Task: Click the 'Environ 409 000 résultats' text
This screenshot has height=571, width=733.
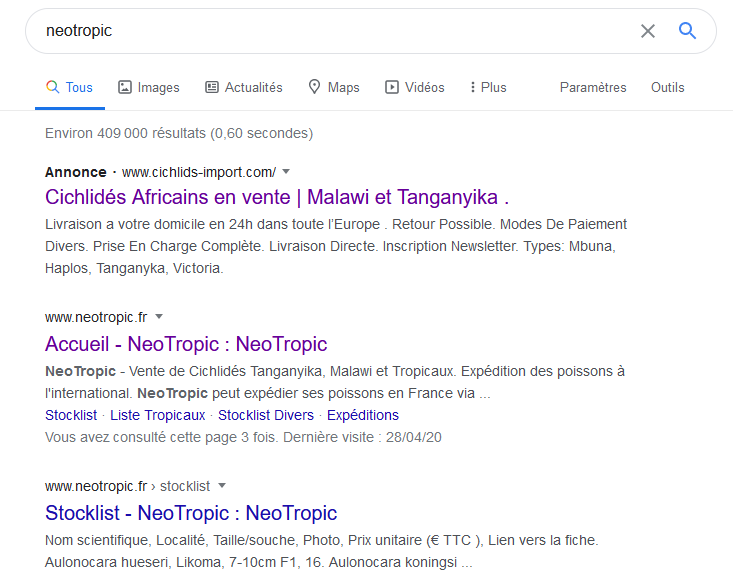Action: pos(179,133)
